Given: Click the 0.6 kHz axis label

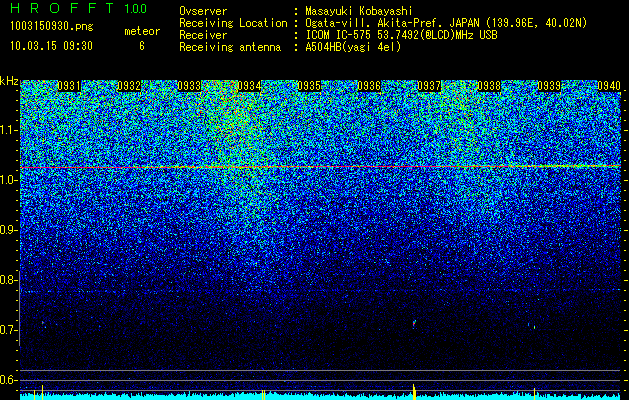Looking at the screenshot, I should (x=9, y=380).
